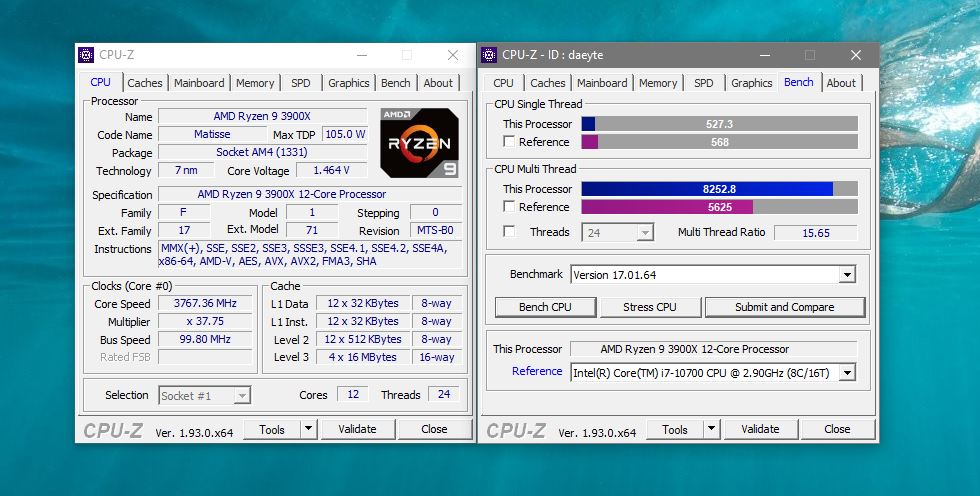This screenshot has width=980, height=496.
Task: Open the Benchmark version dropdown
Action: [847, 275]
